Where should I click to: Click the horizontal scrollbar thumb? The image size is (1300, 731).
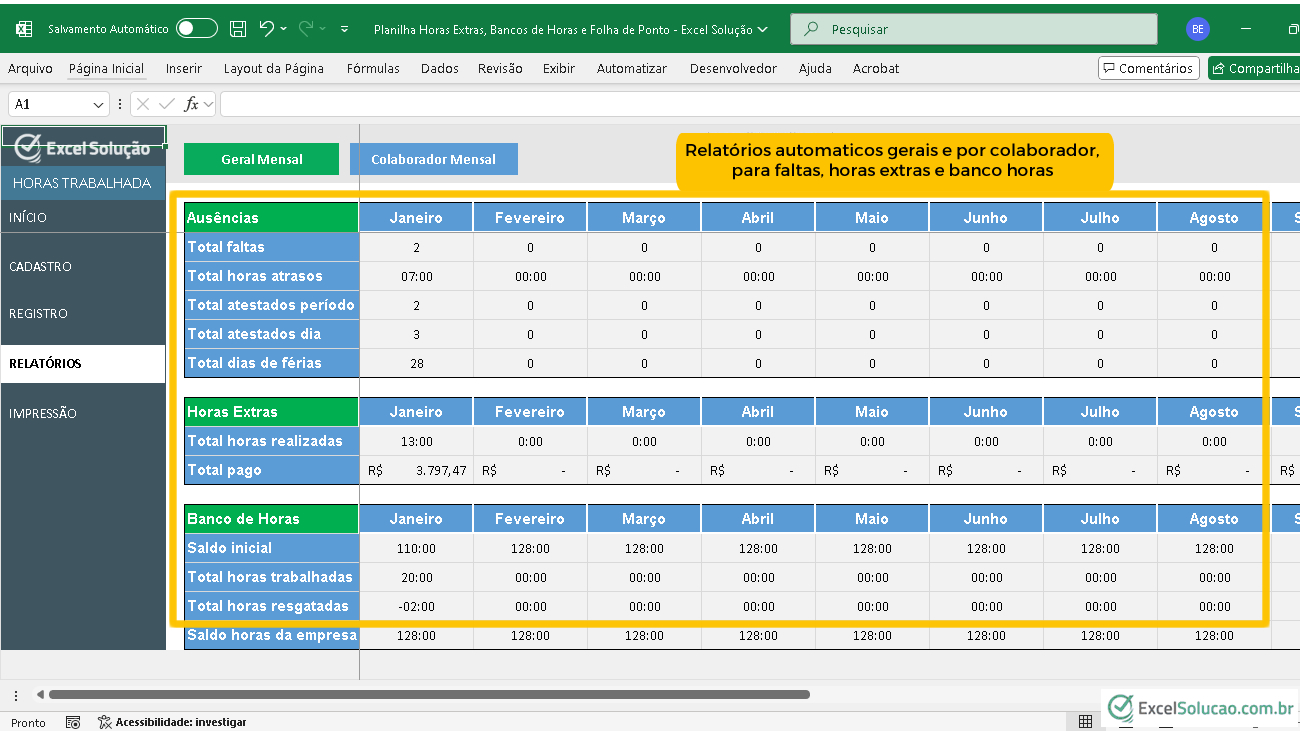[428, 694]
